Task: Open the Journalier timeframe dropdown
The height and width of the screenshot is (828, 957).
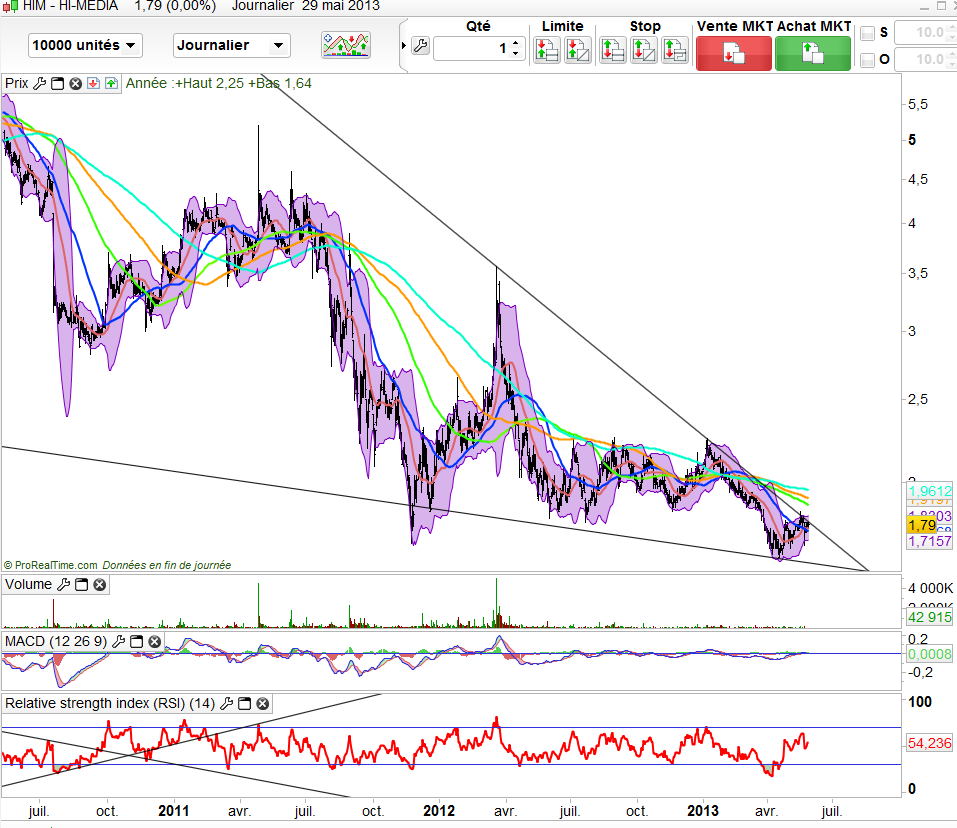Action: tap(231, 45)
